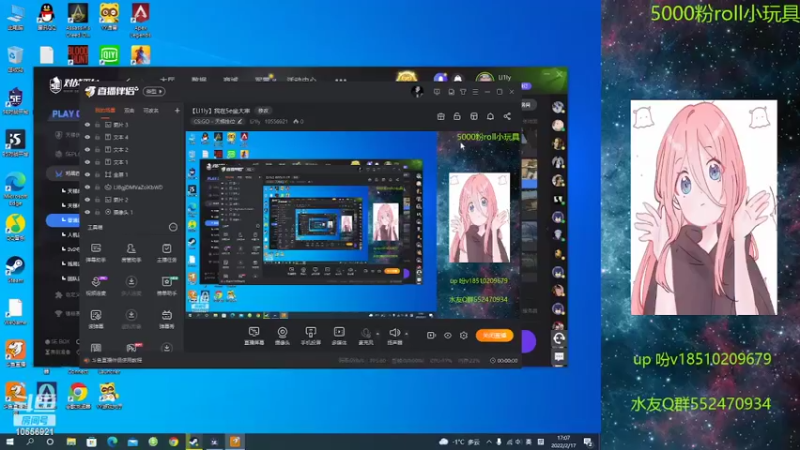
Task: Open the notification bell above the preview
Action: tap(490, 116)
